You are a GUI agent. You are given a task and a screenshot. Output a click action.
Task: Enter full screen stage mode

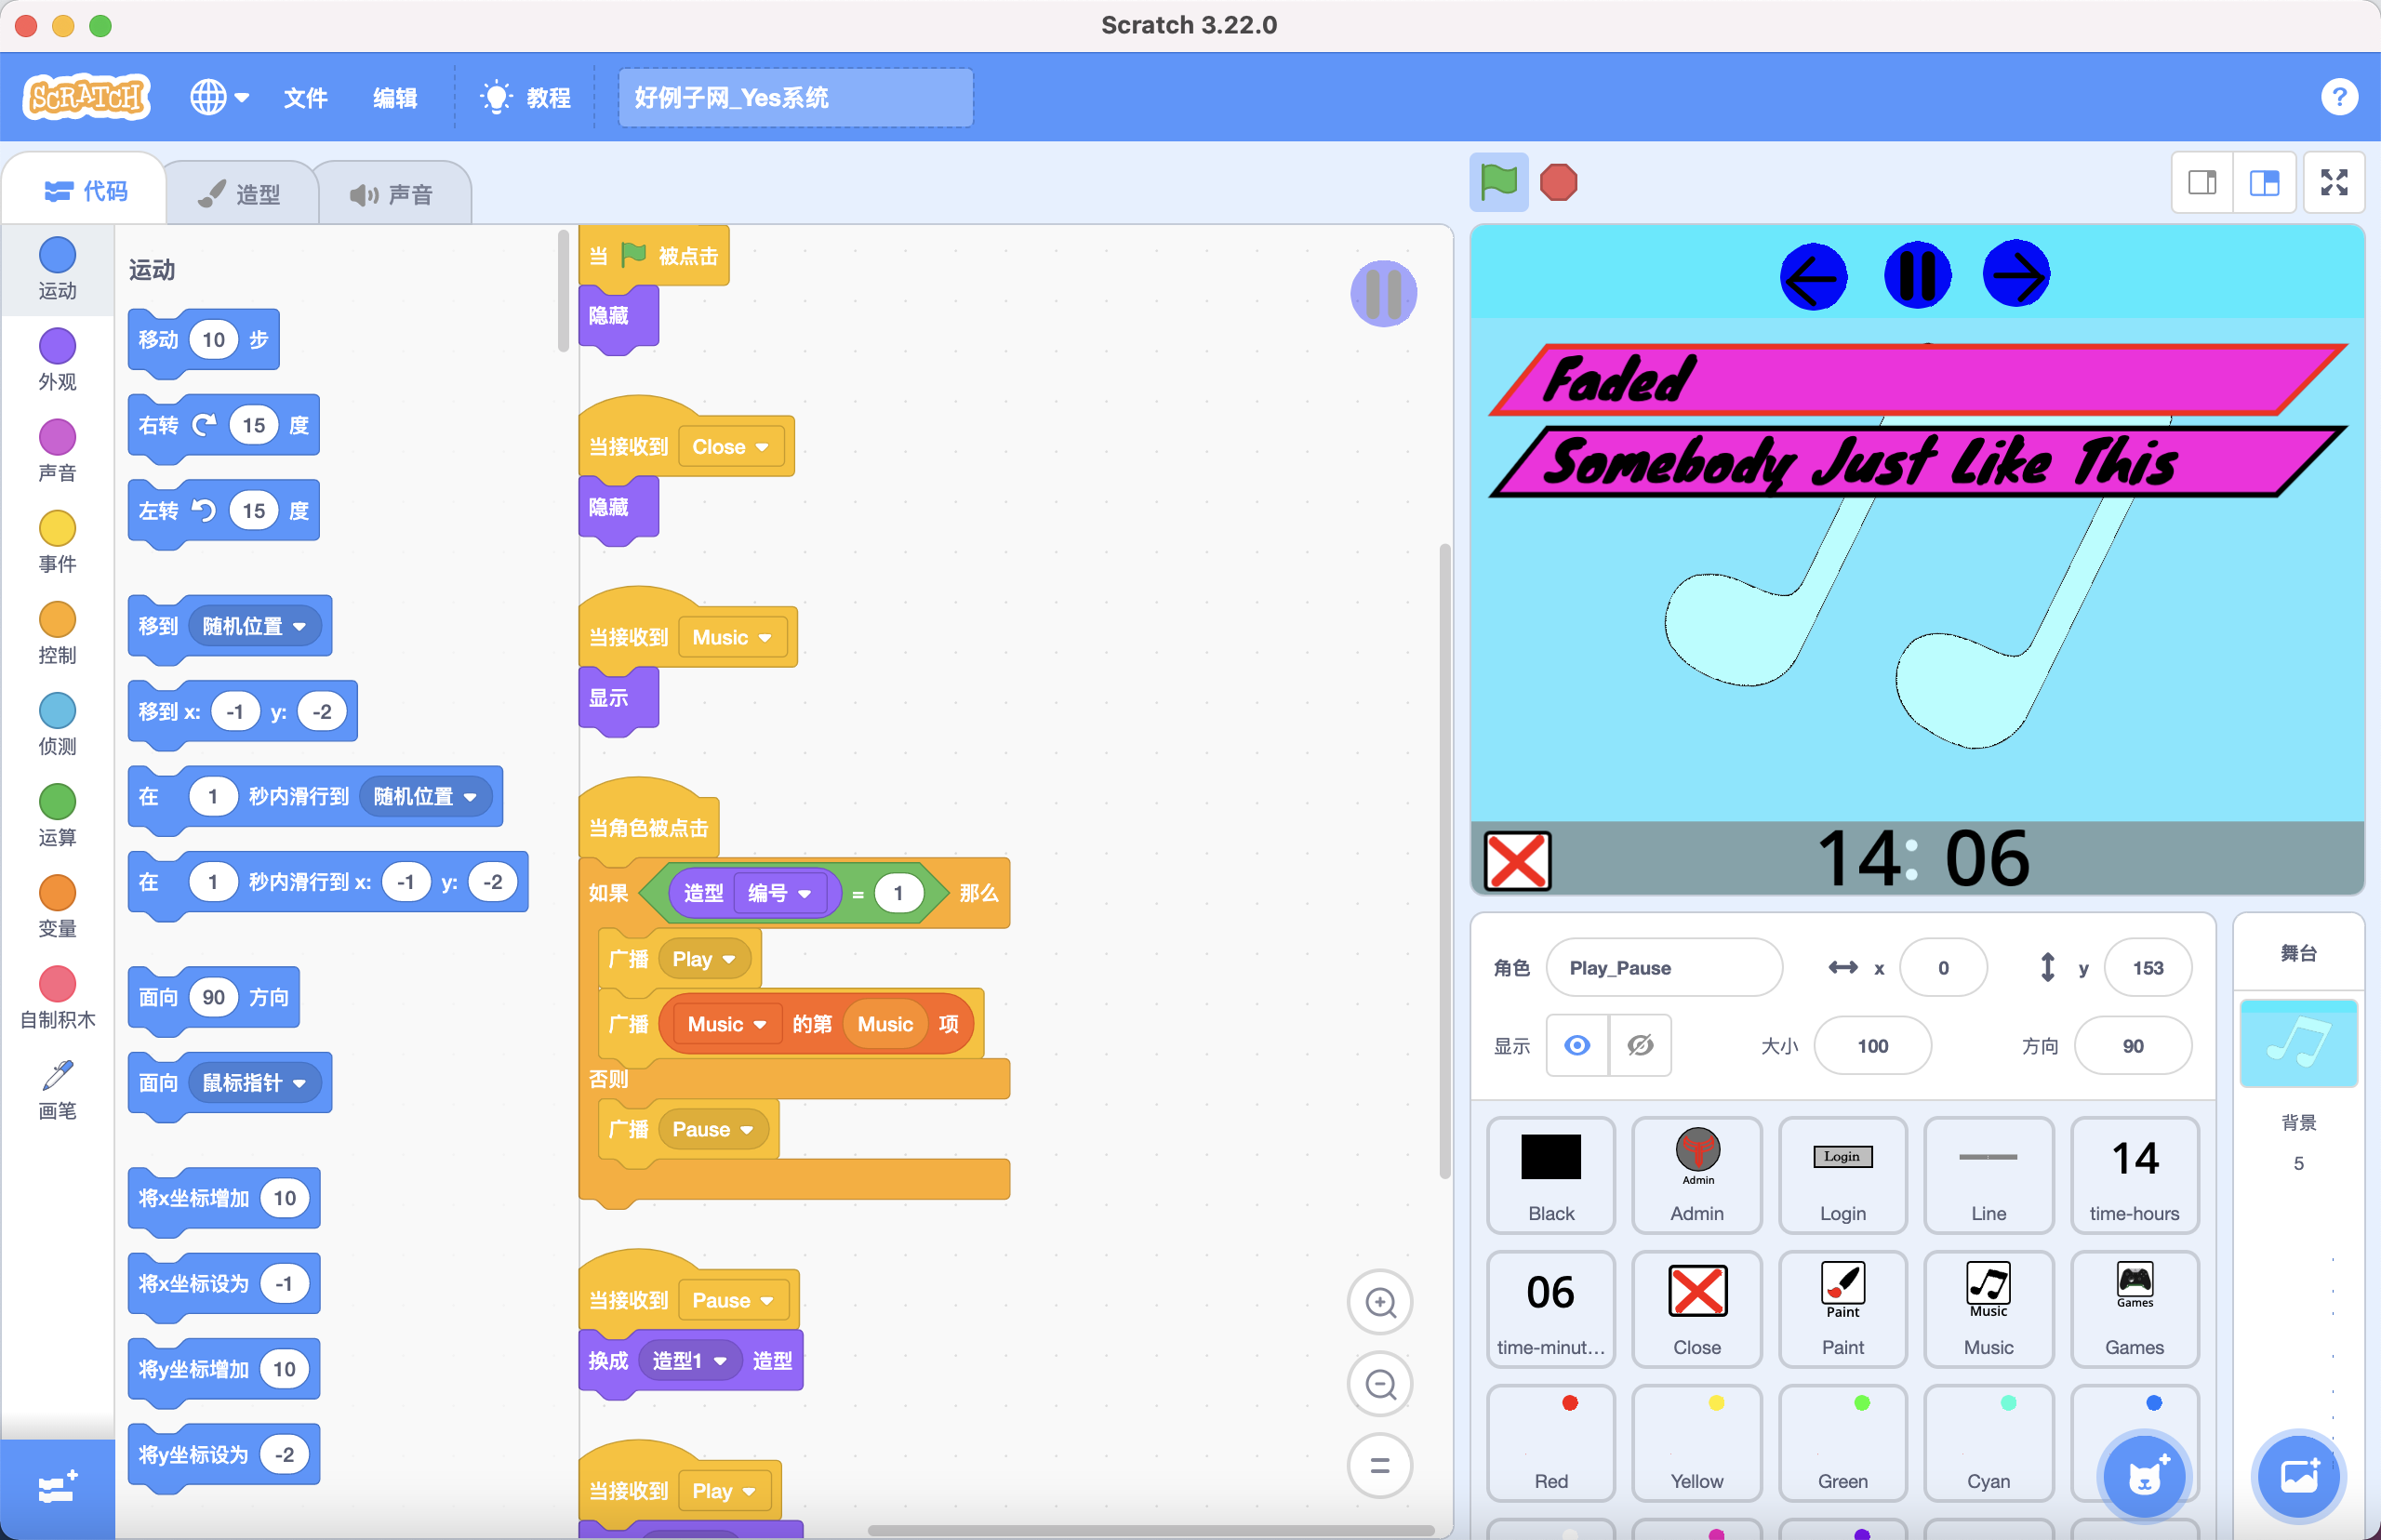coord(2334,182)
